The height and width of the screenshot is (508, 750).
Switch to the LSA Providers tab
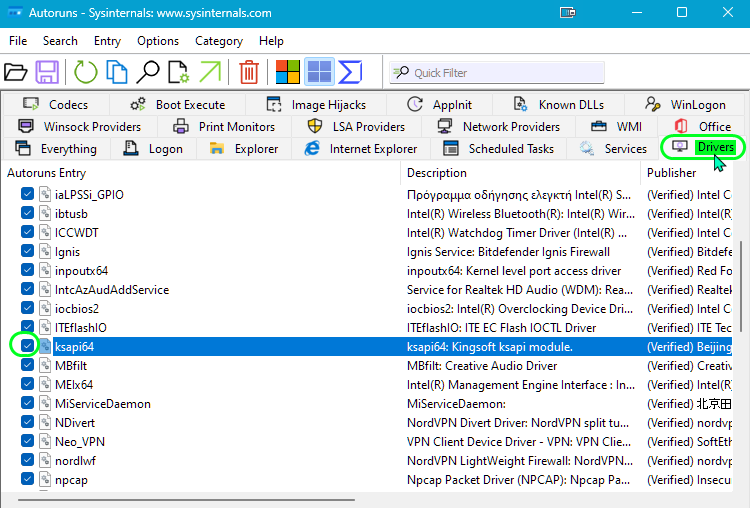click(x=356, y=126)
